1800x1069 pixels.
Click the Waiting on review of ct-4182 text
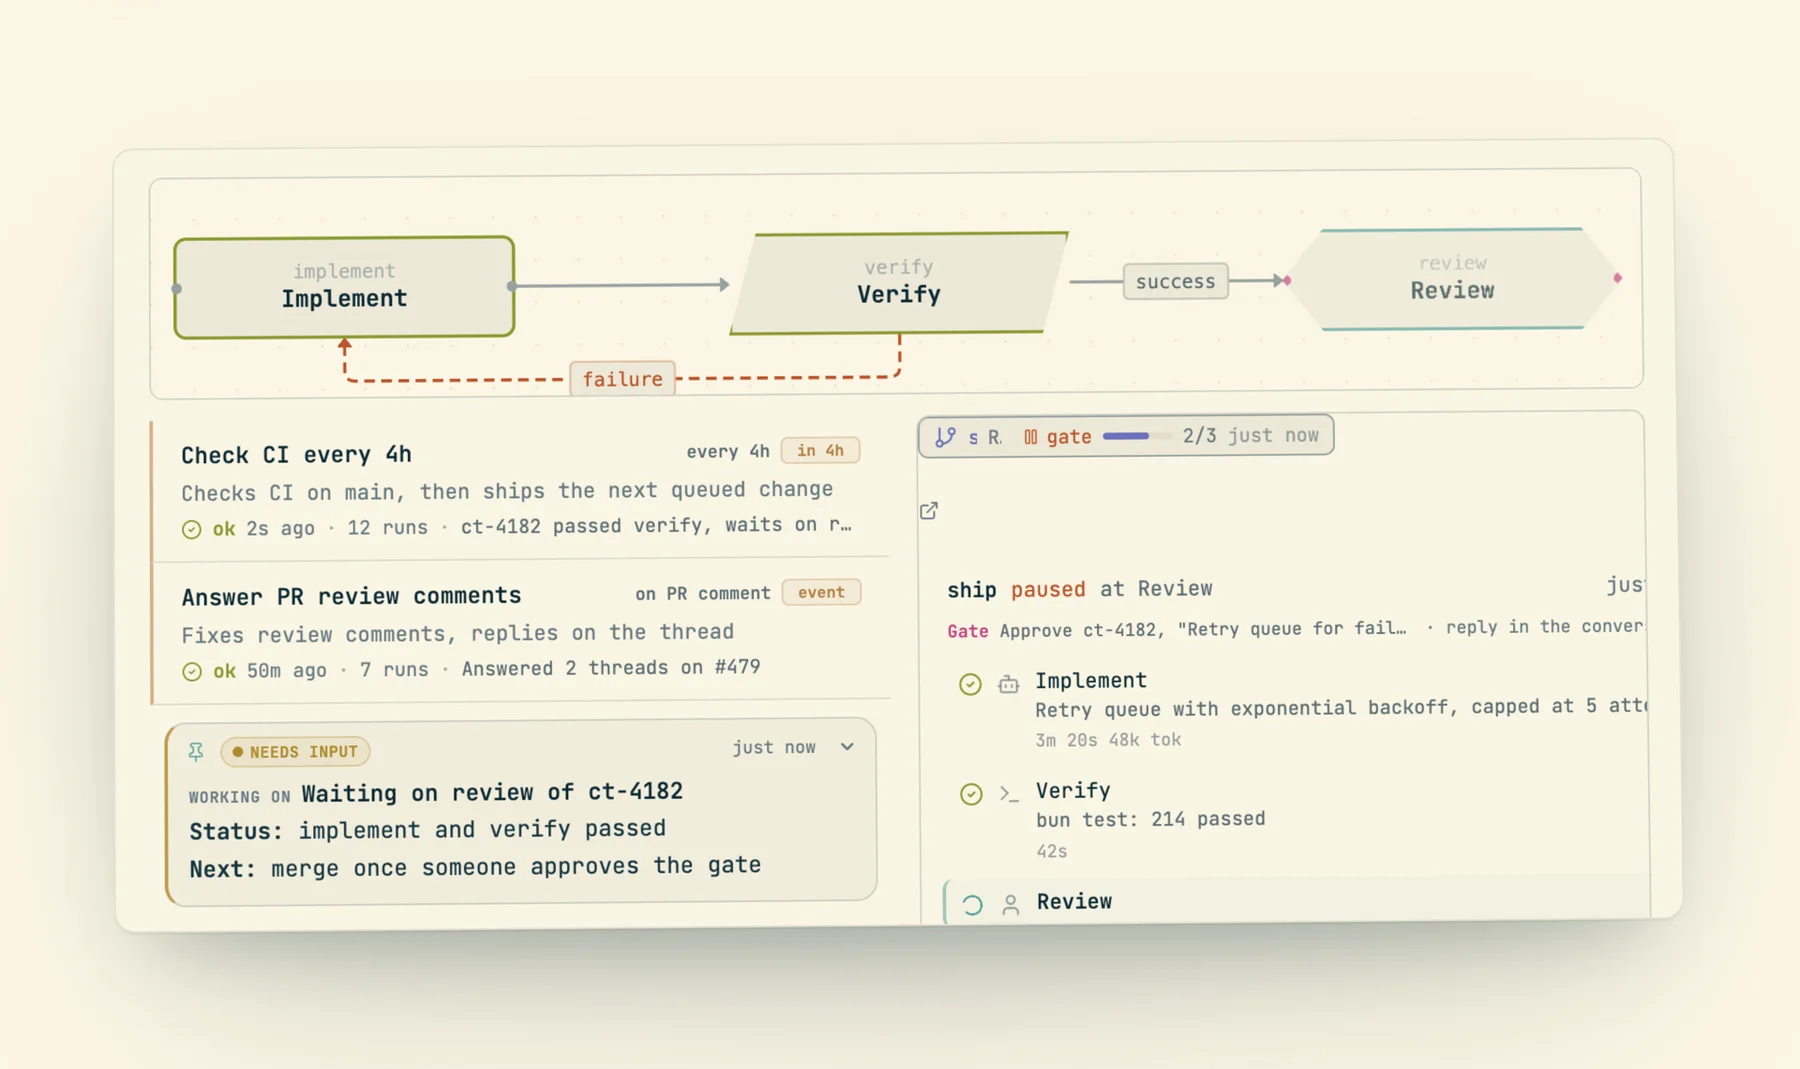[492, 792]
